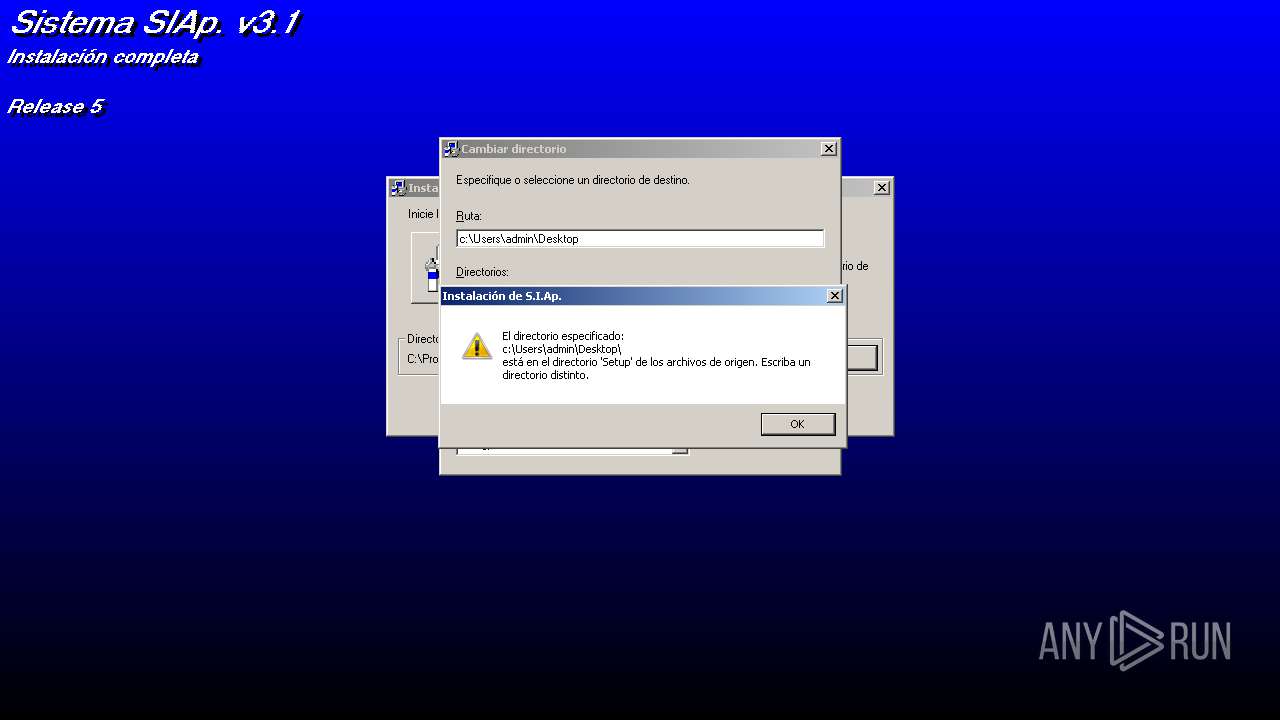Click the Ruta path input field
1280x720 pixels.
[640, 239]
